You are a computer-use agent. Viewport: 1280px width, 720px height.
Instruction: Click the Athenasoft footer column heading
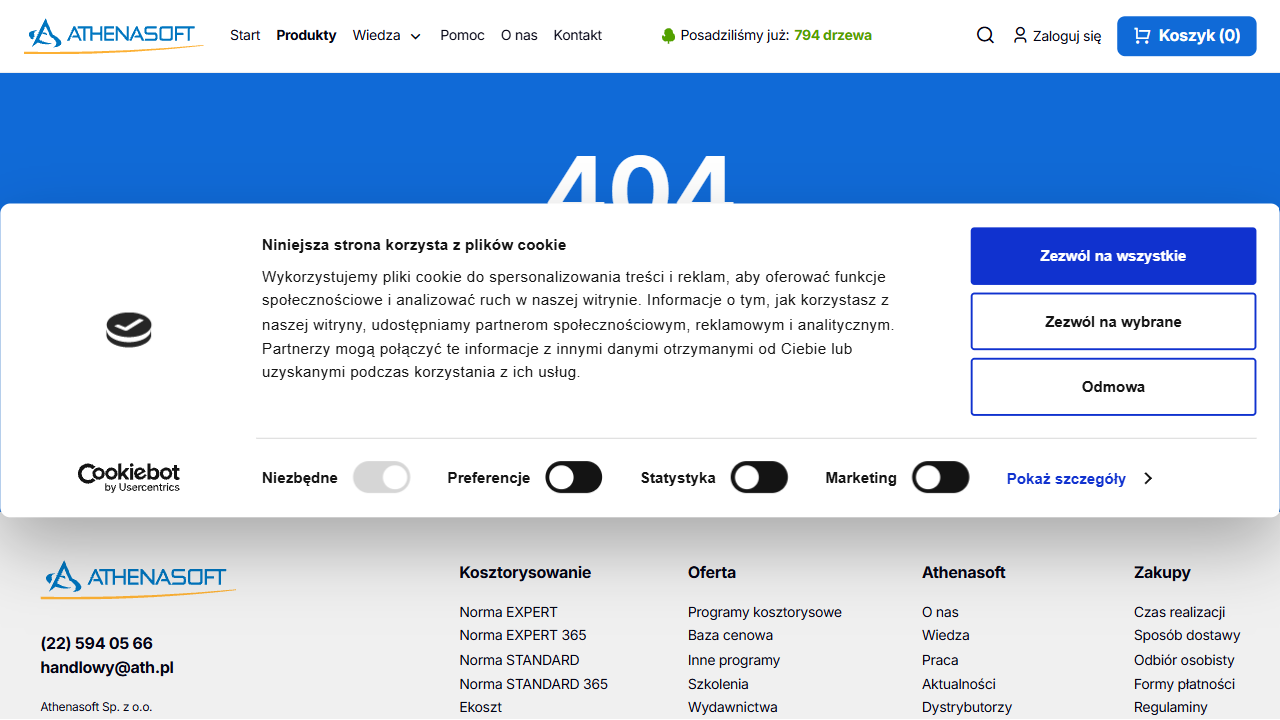(964, 573)
